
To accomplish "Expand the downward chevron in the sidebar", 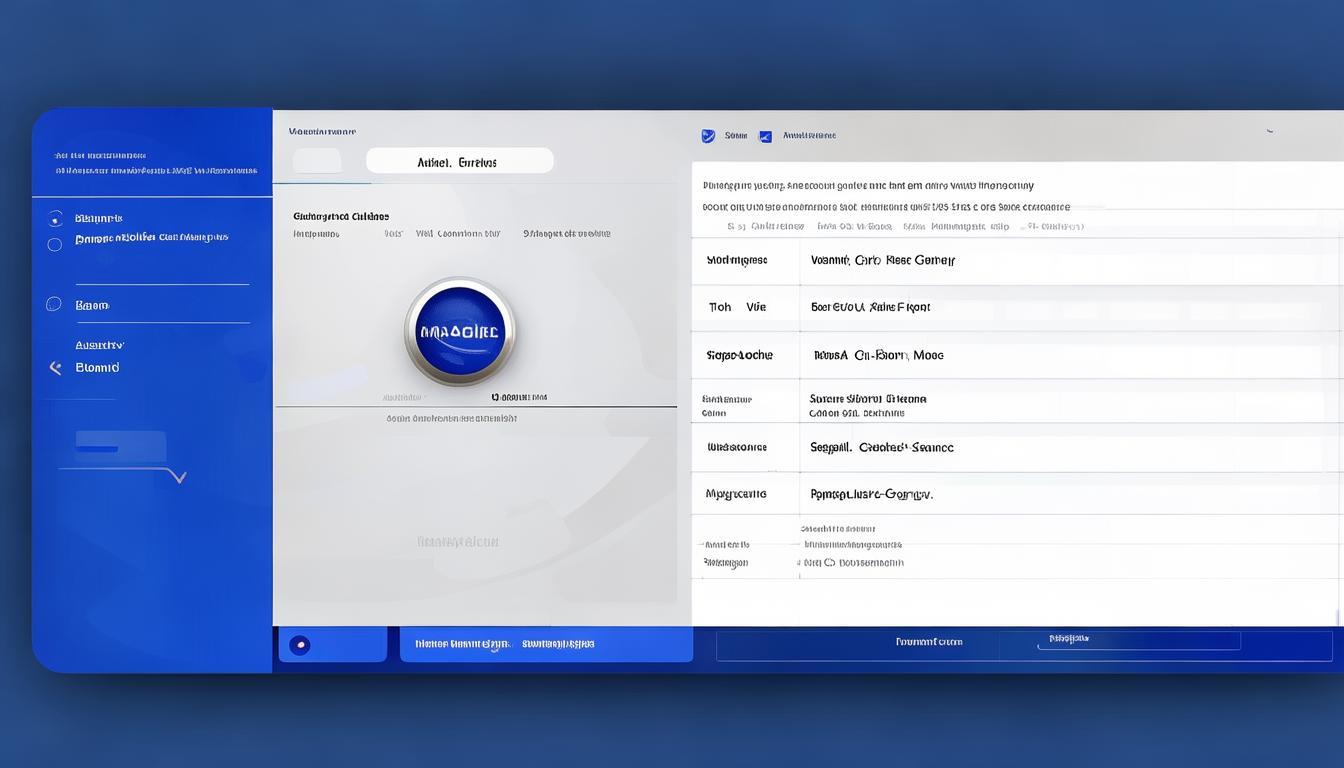I will [179, 477].
